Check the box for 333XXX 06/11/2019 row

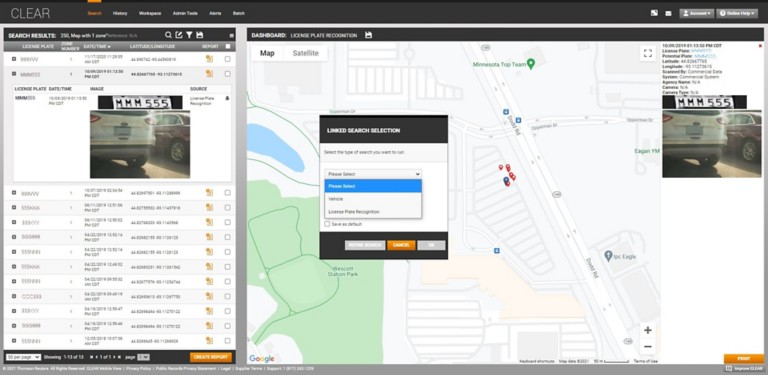coord(227,222)
